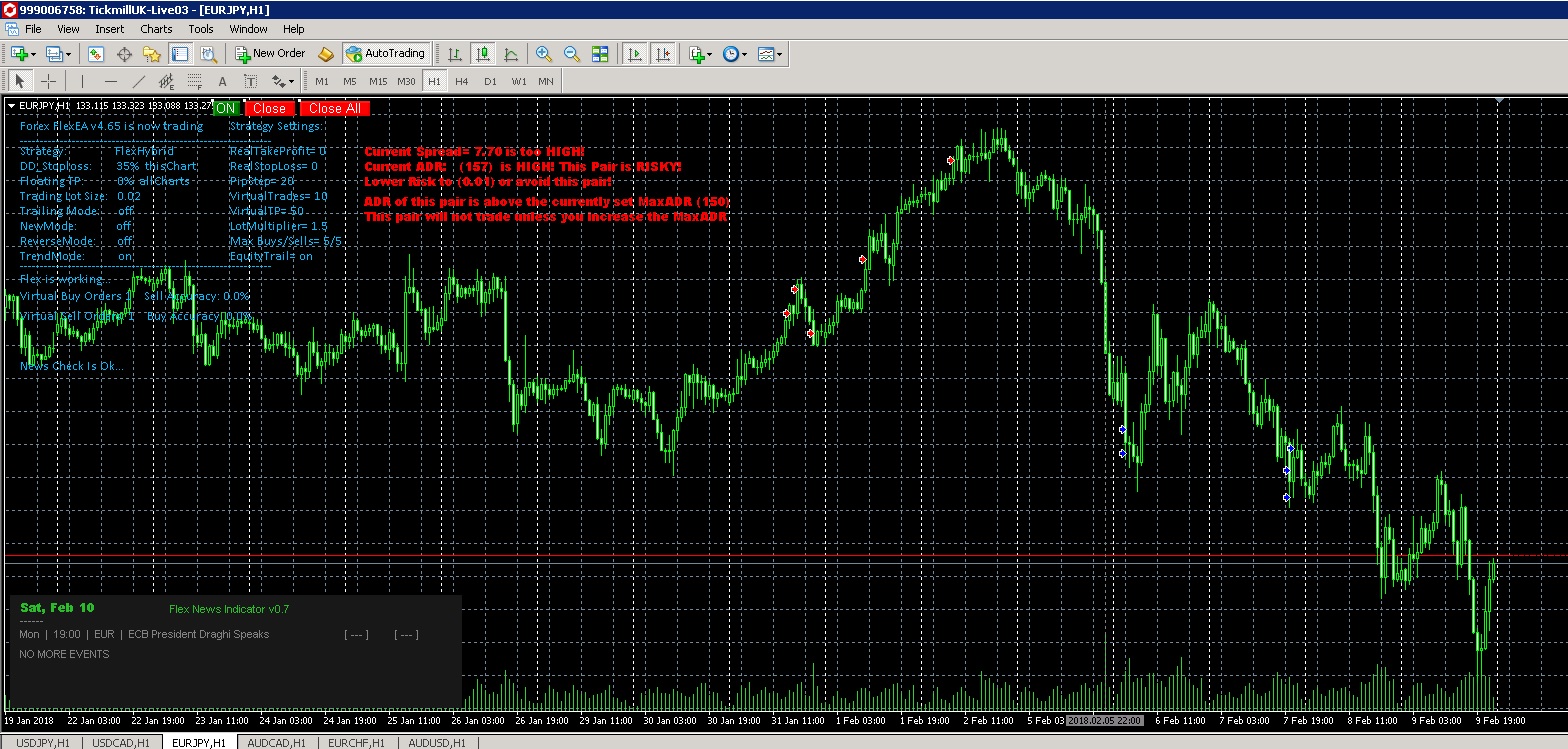Open the Market Watch window icon

click(97, 54)
